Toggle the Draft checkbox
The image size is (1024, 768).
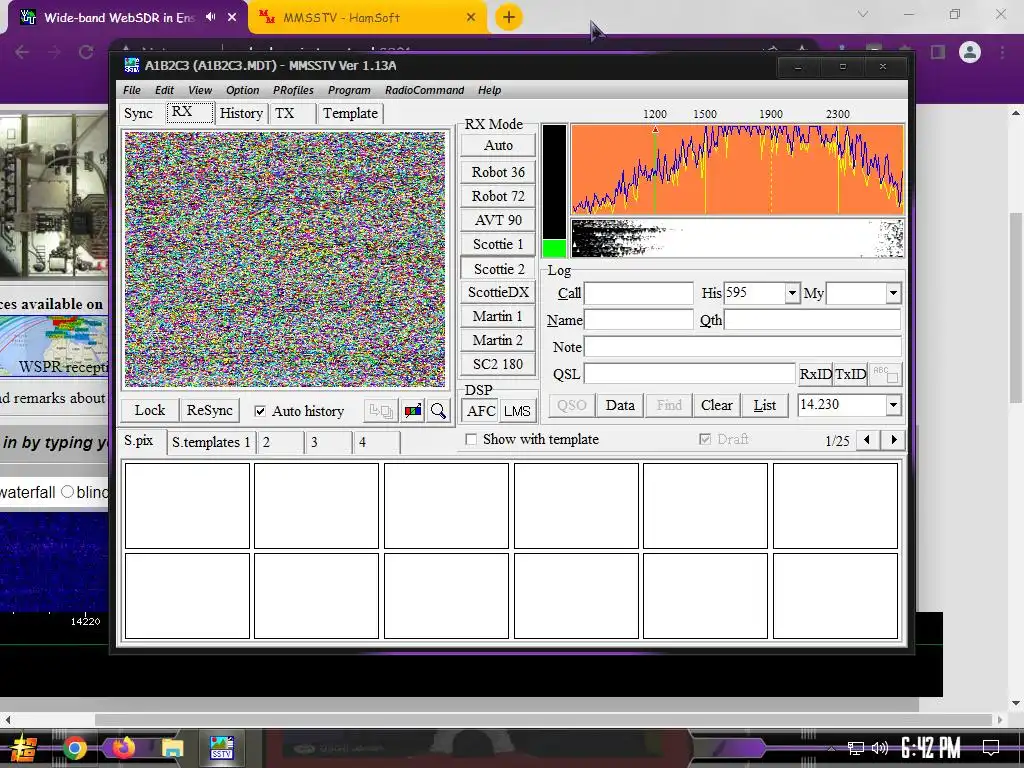pos(705,440)
